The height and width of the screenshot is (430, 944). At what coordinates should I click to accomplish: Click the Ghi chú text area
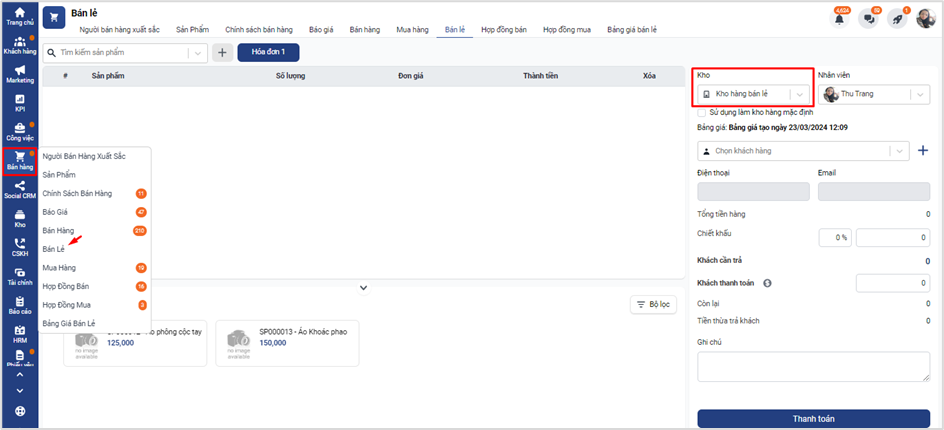pos(813,367)
